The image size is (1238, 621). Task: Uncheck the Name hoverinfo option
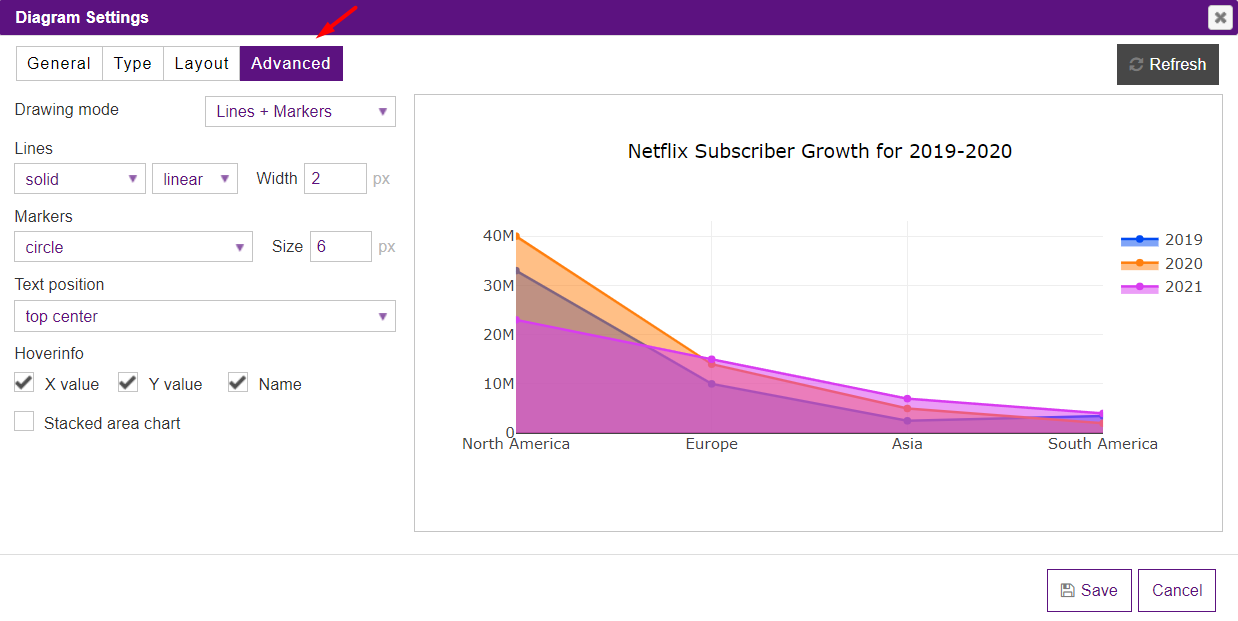click(x=237, y=382)
